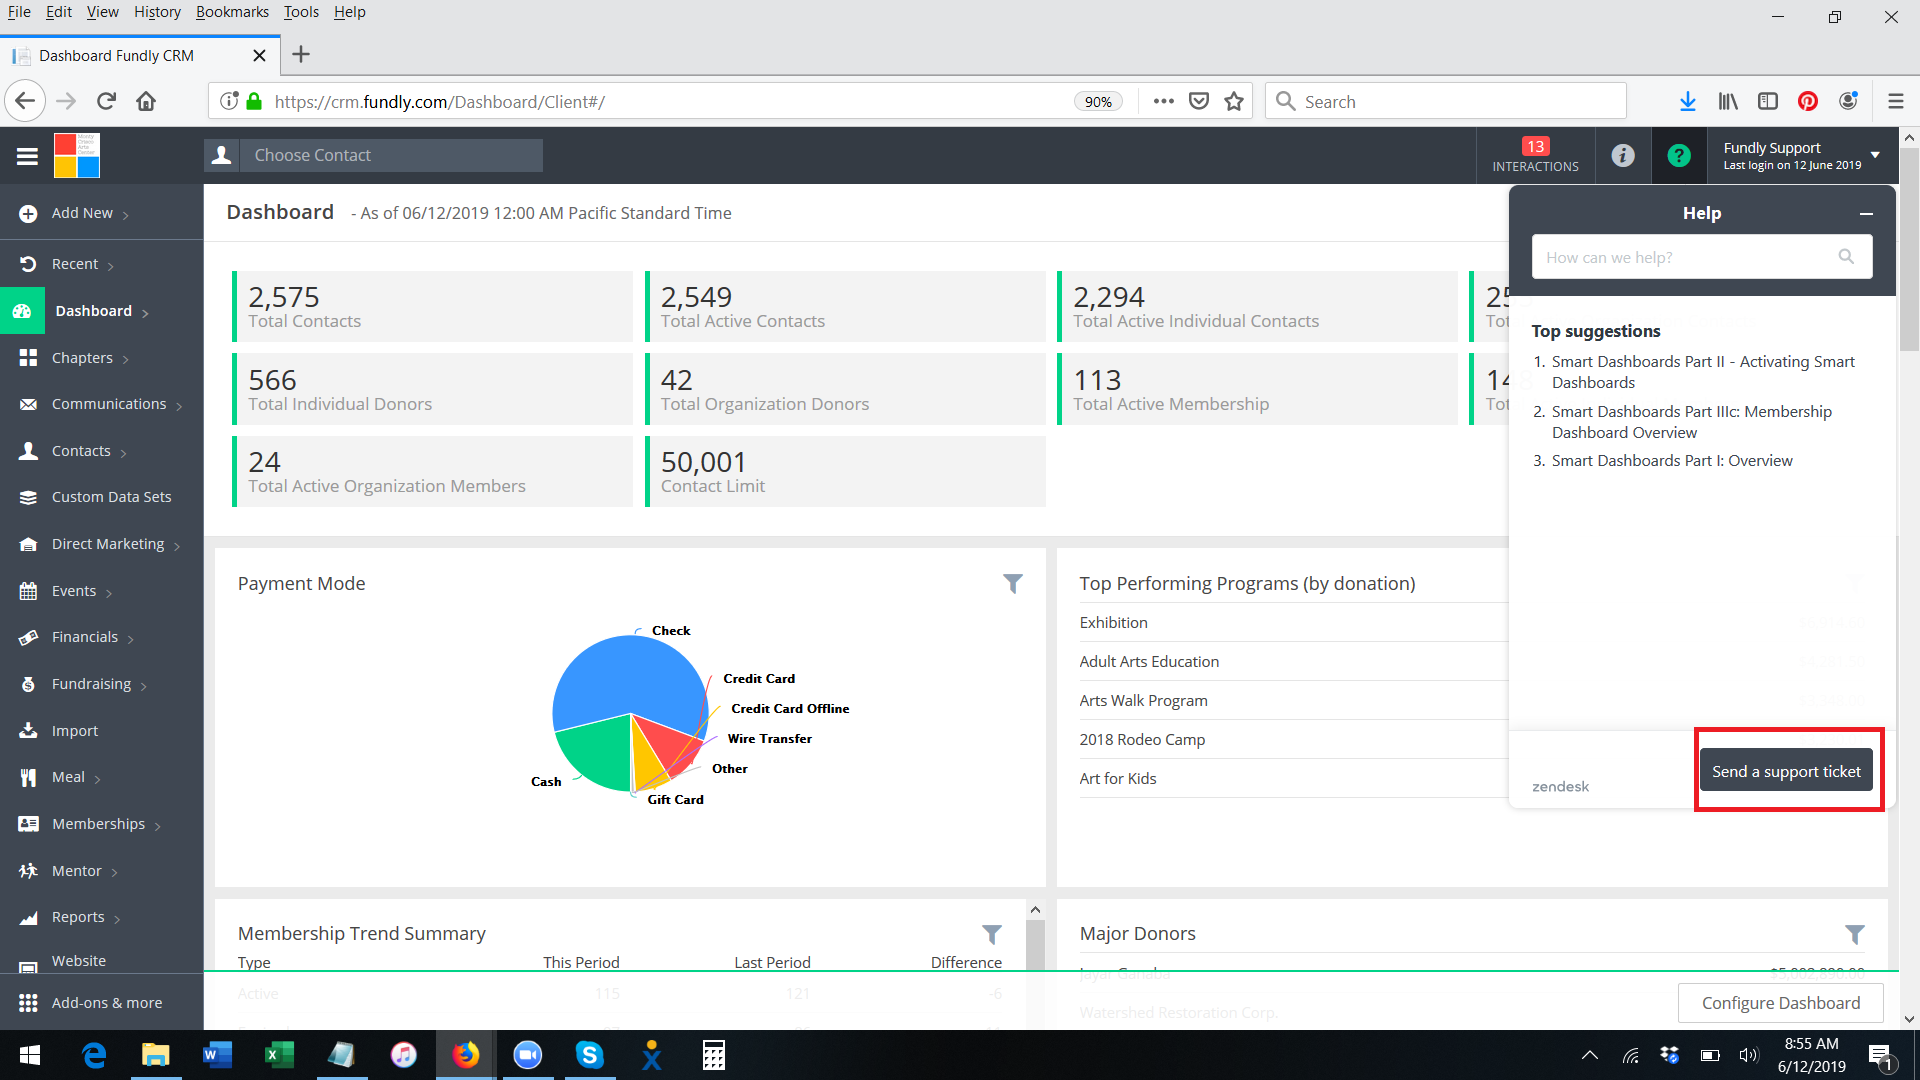Expand the Memberships submenu chevron
This screenshot has height=1080, width=1920.
click(158, 826)
